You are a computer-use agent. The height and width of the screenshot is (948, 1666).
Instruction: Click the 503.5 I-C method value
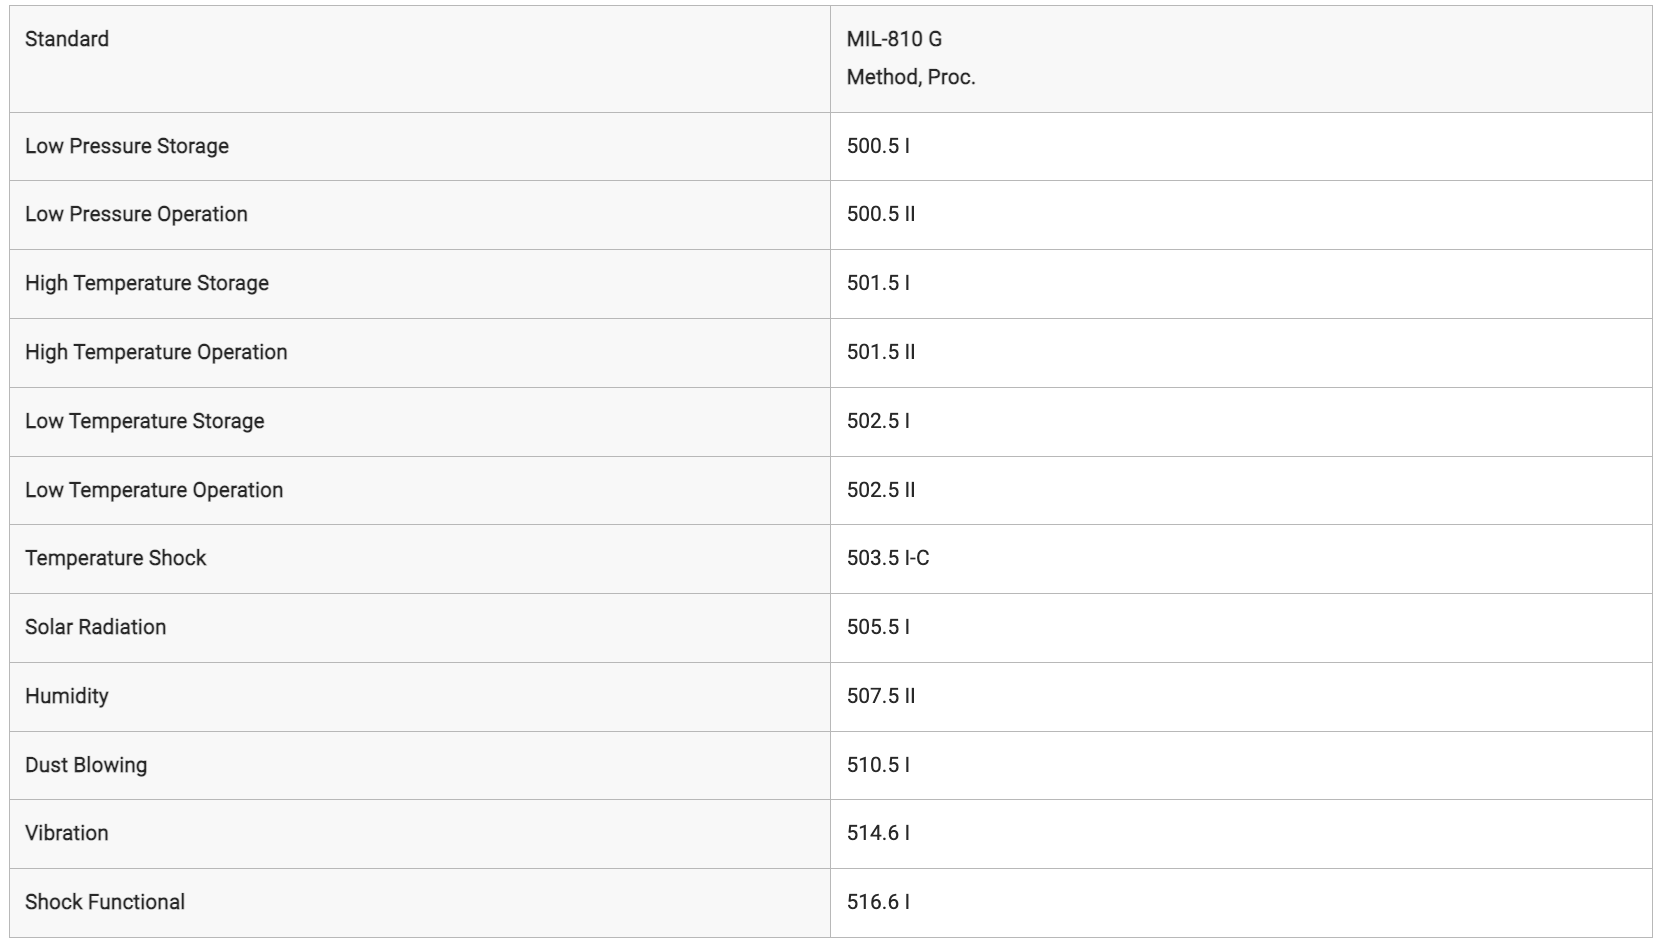(x=888, y=558)
